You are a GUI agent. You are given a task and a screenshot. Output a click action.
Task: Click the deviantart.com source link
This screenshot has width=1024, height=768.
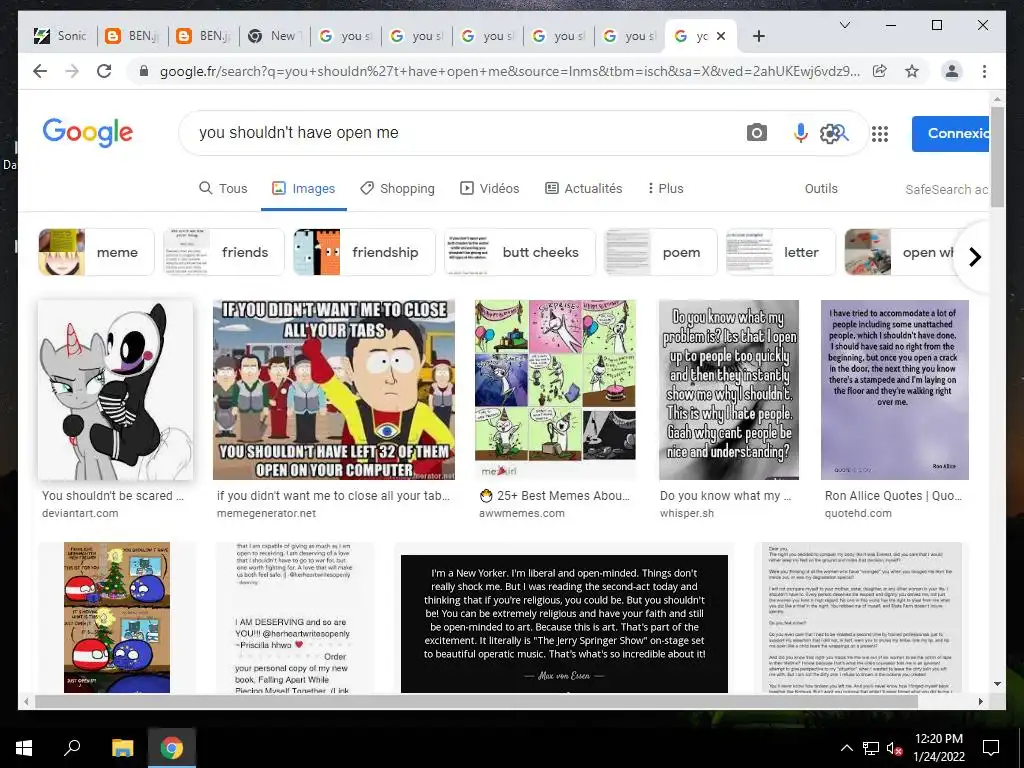80,513
